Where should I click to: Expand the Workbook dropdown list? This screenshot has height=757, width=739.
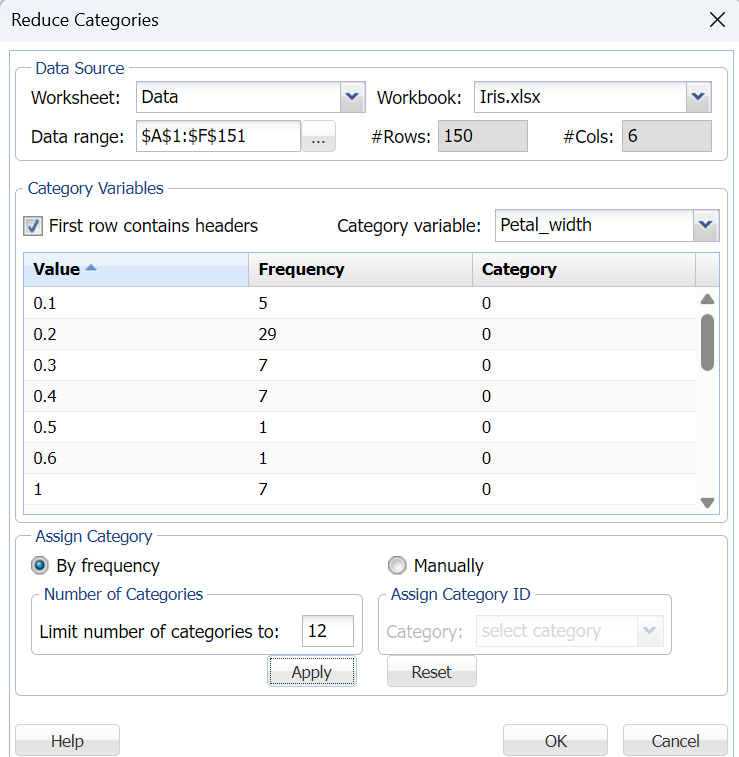[x=698, y=98]
